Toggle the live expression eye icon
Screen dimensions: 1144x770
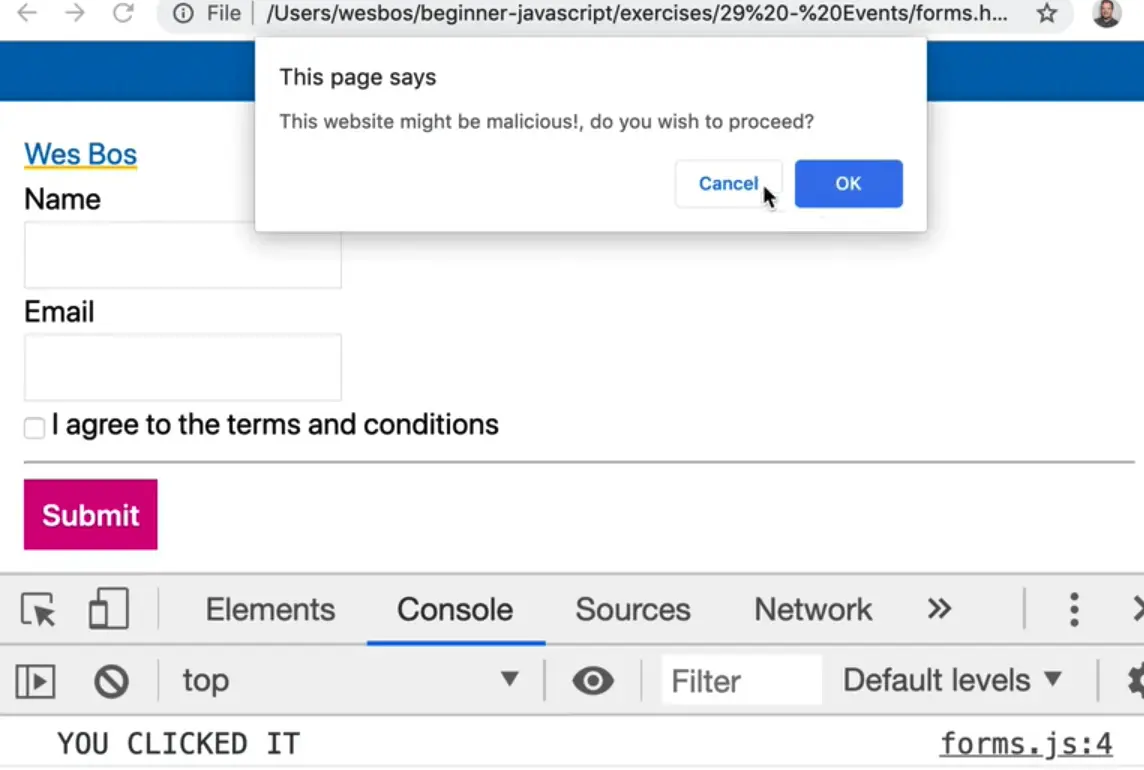593,682
